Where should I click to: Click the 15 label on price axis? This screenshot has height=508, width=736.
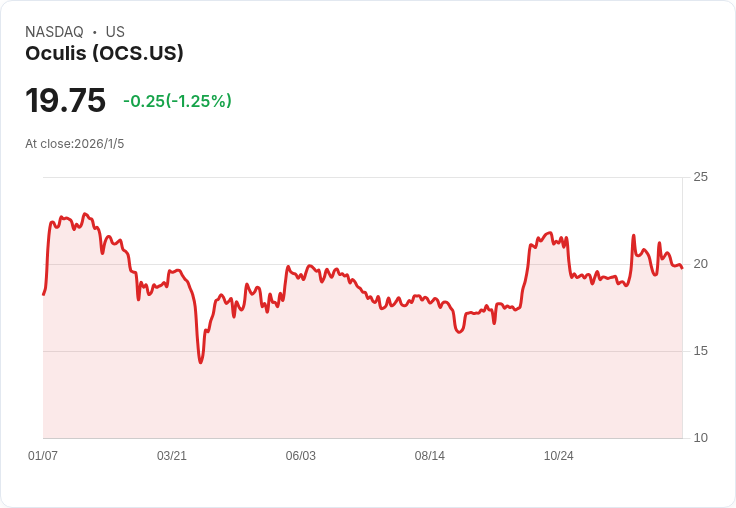click(700, 351)
